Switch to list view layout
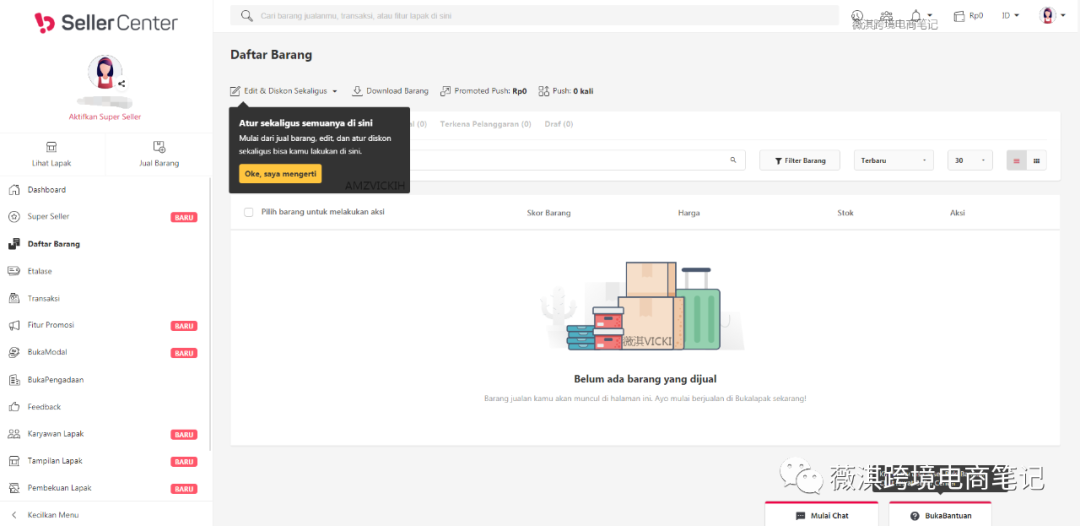This screenshot has height=526, width=1080. [1017, 160]
